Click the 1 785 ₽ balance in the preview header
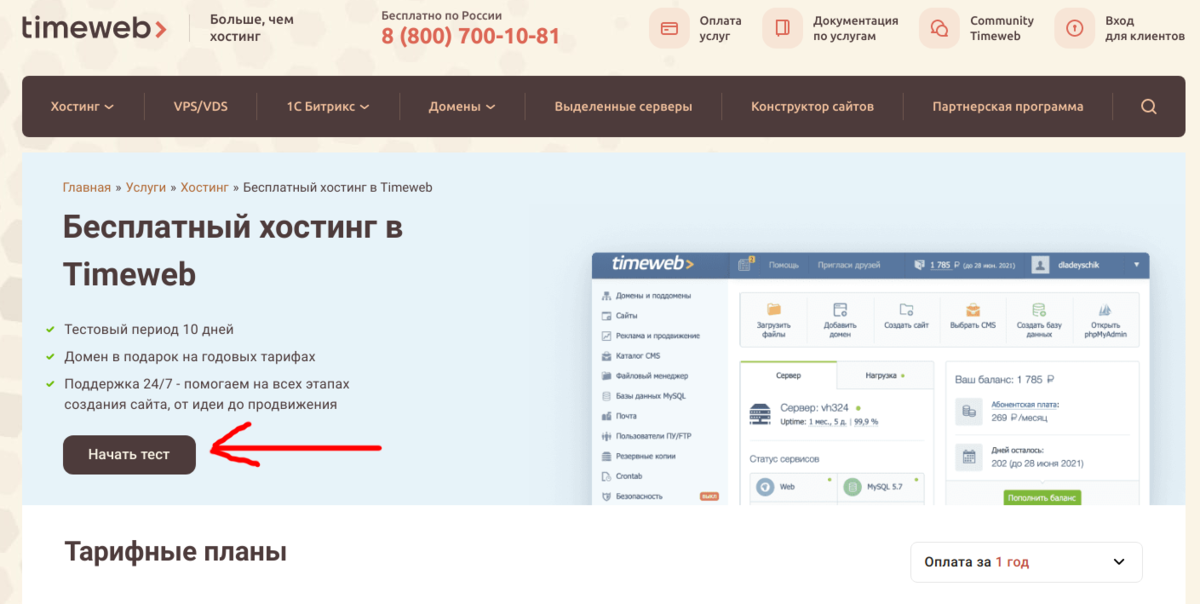 [x=944, y=265]
